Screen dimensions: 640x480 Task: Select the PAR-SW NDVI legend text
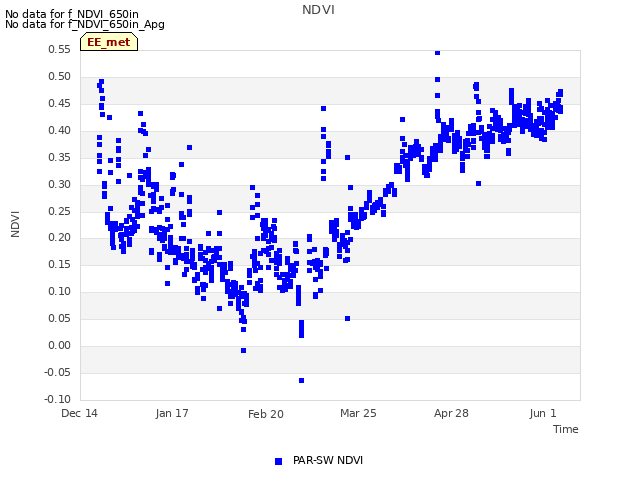click(328, 460)
